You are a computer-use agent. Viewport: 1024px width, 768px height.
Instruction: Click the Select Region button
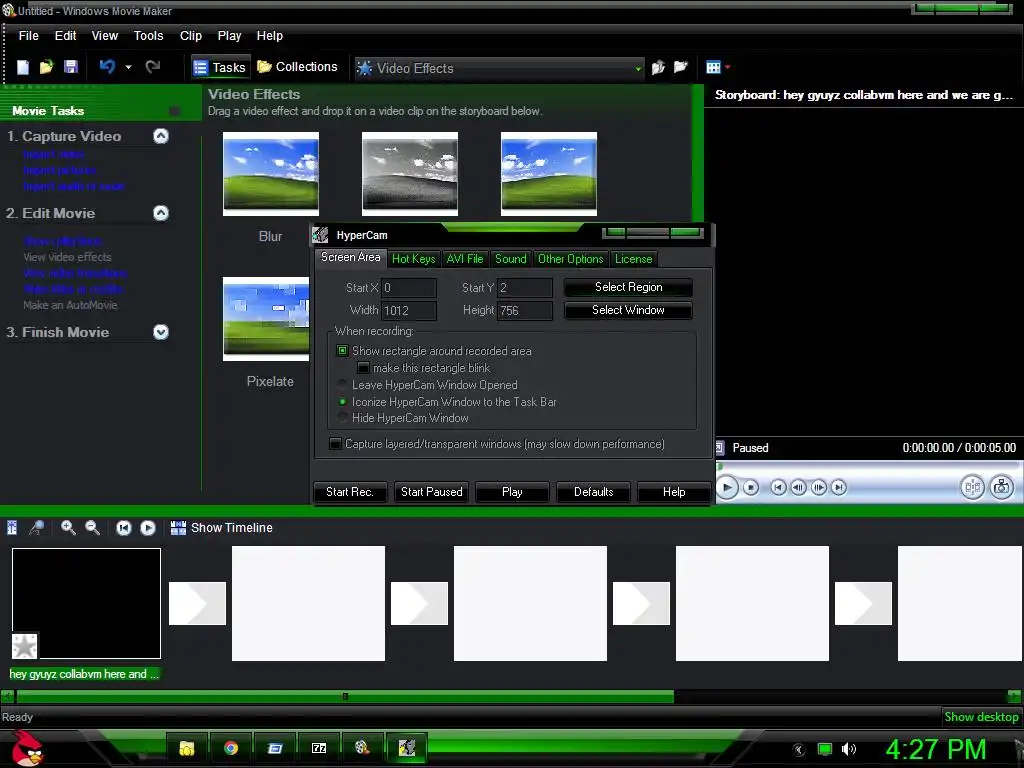(x=628, y=287)
